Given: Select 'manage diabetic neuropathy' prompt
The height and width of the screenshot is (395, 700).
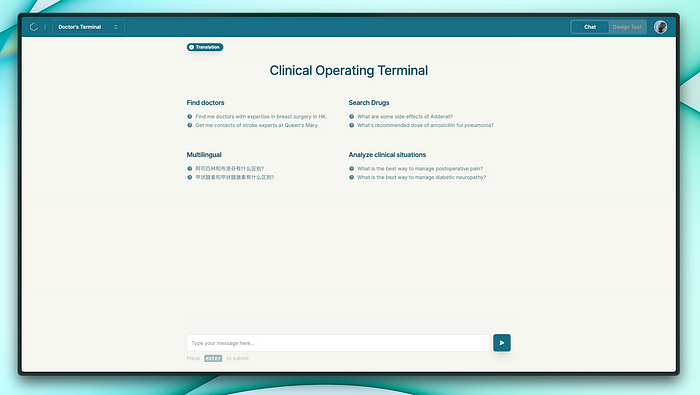Looking at the screenshot, I should 421,177.
